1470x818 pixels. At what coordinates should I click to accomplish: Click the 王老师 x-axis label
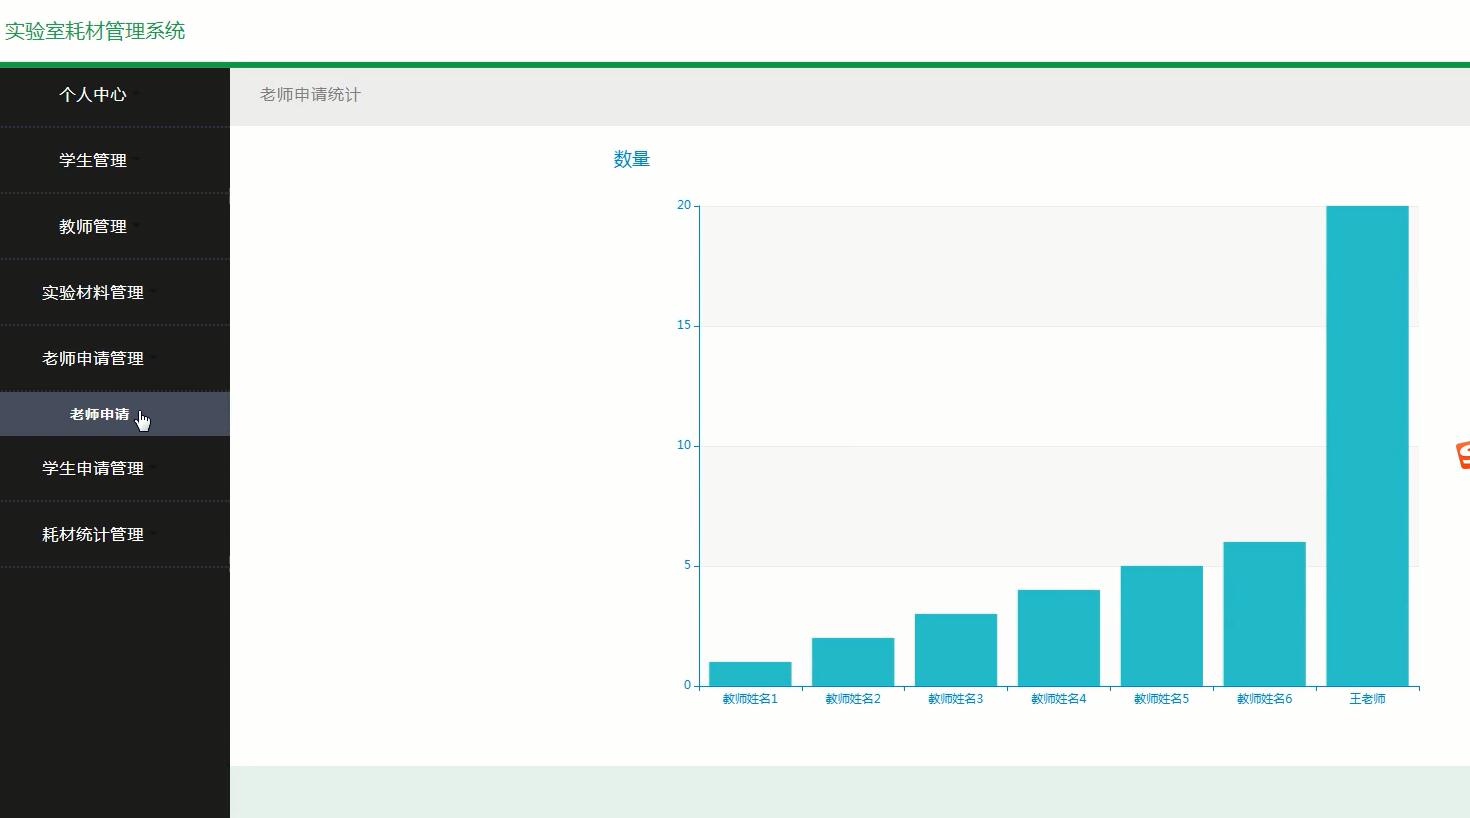click(x=1368, y=699)
